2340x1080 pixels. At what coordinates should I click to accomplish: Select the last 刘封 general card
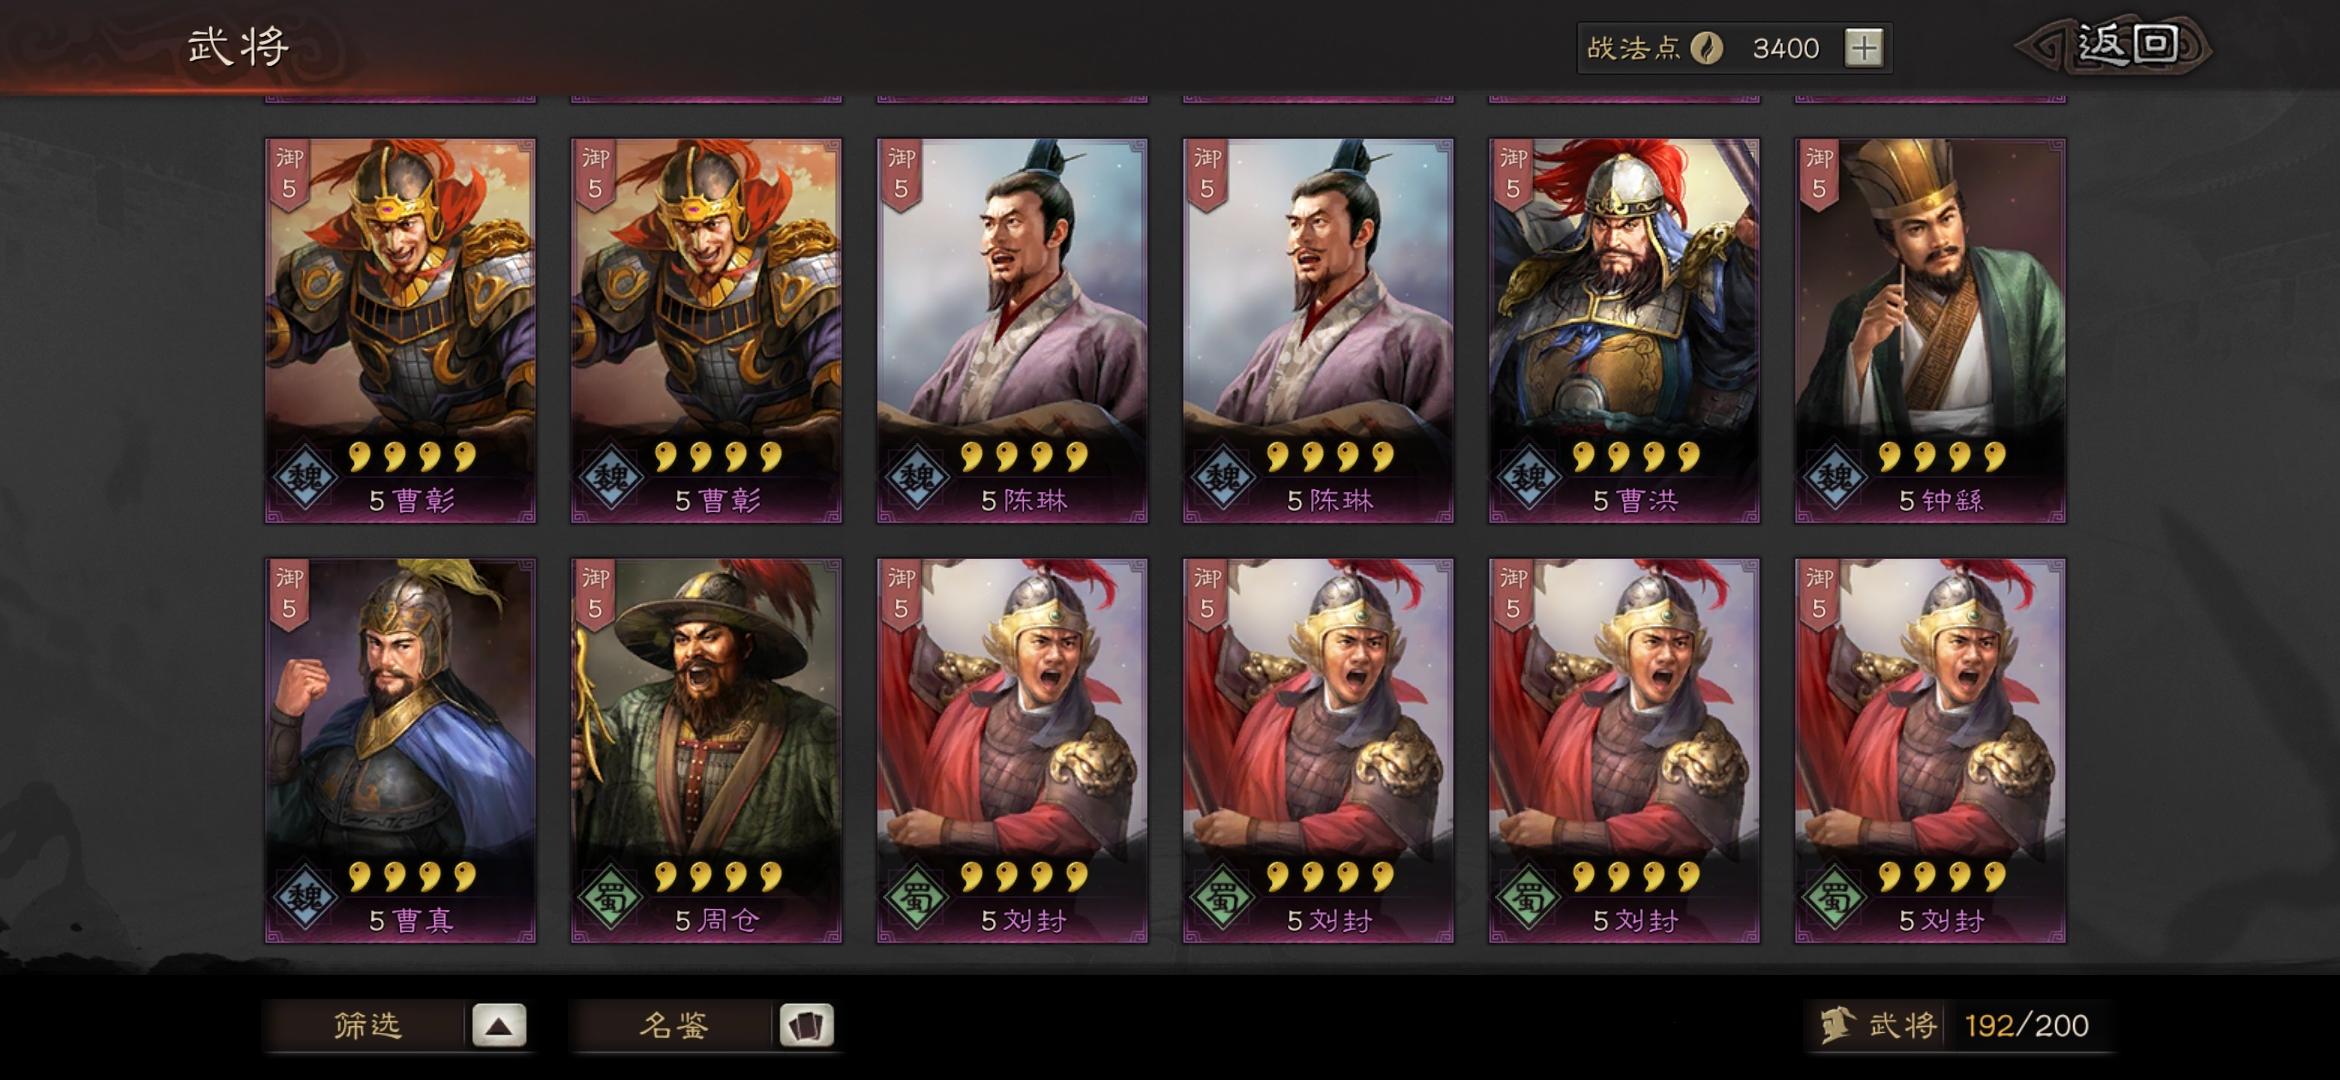[1930, 751]
